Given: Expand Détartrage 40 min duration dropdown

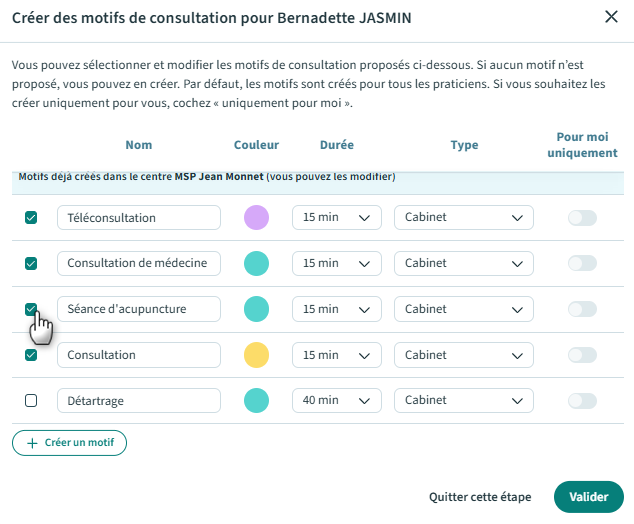Looking at the screenshot, I should [336, 400].
